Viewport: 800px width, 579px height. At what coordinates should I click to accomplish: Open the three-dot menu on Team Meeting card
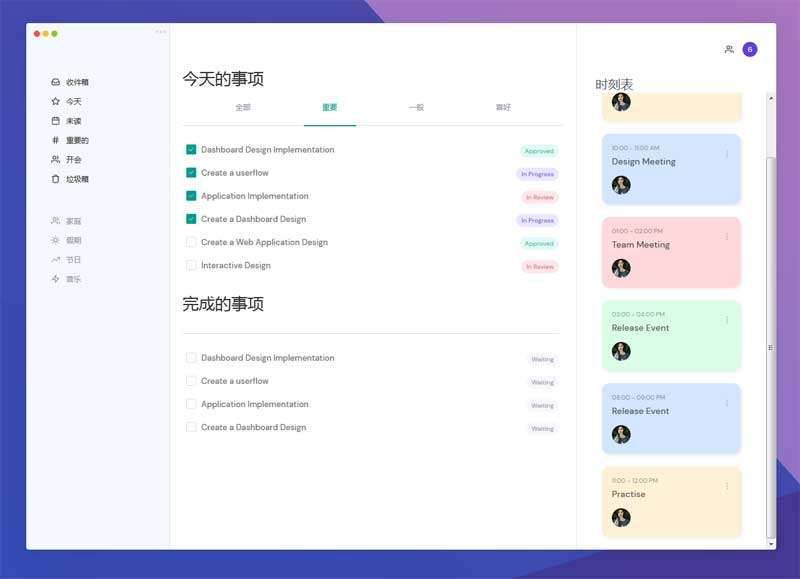coord(727,237)
